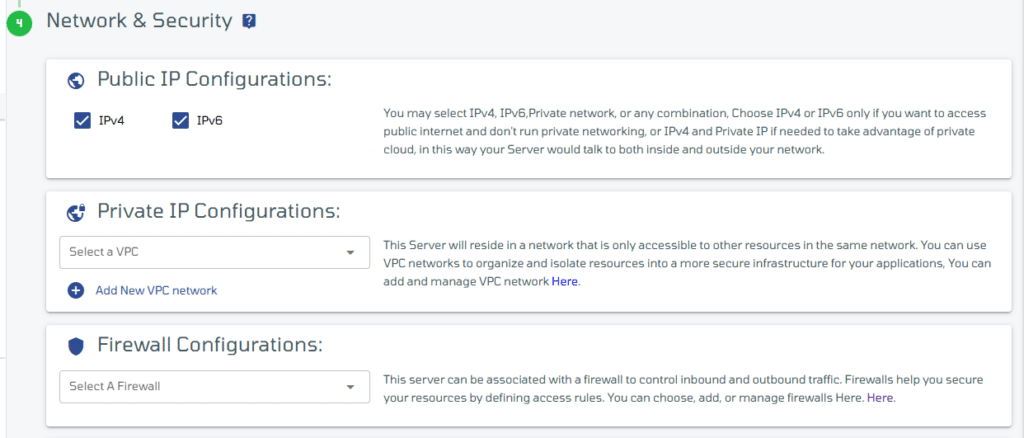This screenshot has width=1024, height=438.
Task: Click the Network & Security section heading
Action: coord(139,21)
